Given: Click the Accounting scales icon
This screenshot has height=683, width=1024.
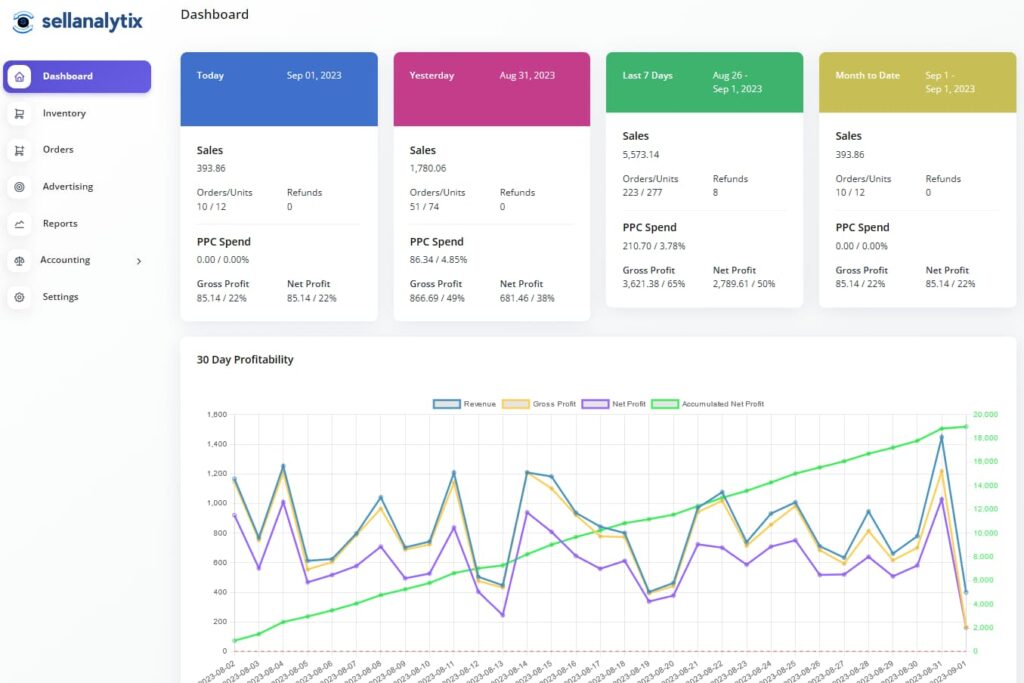Looking at the screenshot, I should (19, 260).
